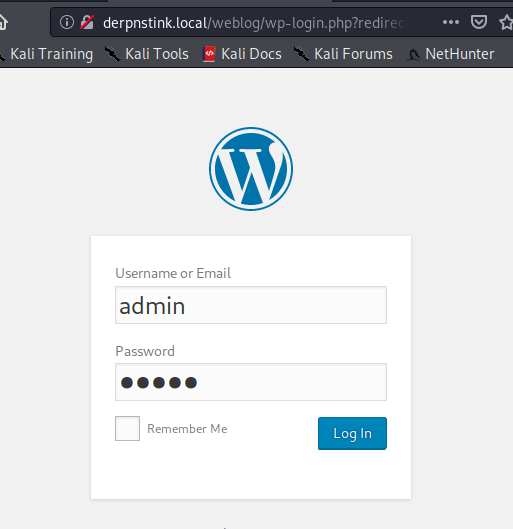
Task: Click the insecure connection padlock icon
Action: [87, 22]
